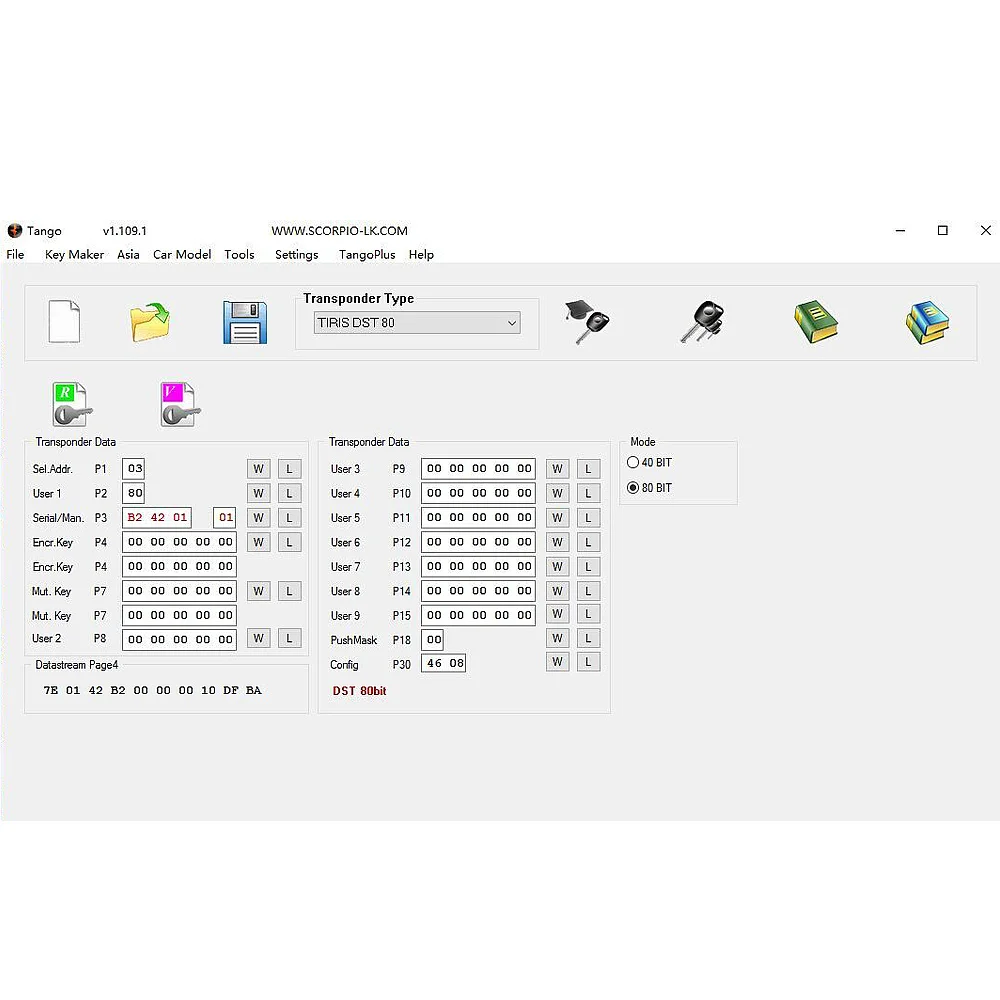Open the Car Model menu
Viewport: 1000px width, 1000px height.
pyautogui.click(x=182, y=254)
